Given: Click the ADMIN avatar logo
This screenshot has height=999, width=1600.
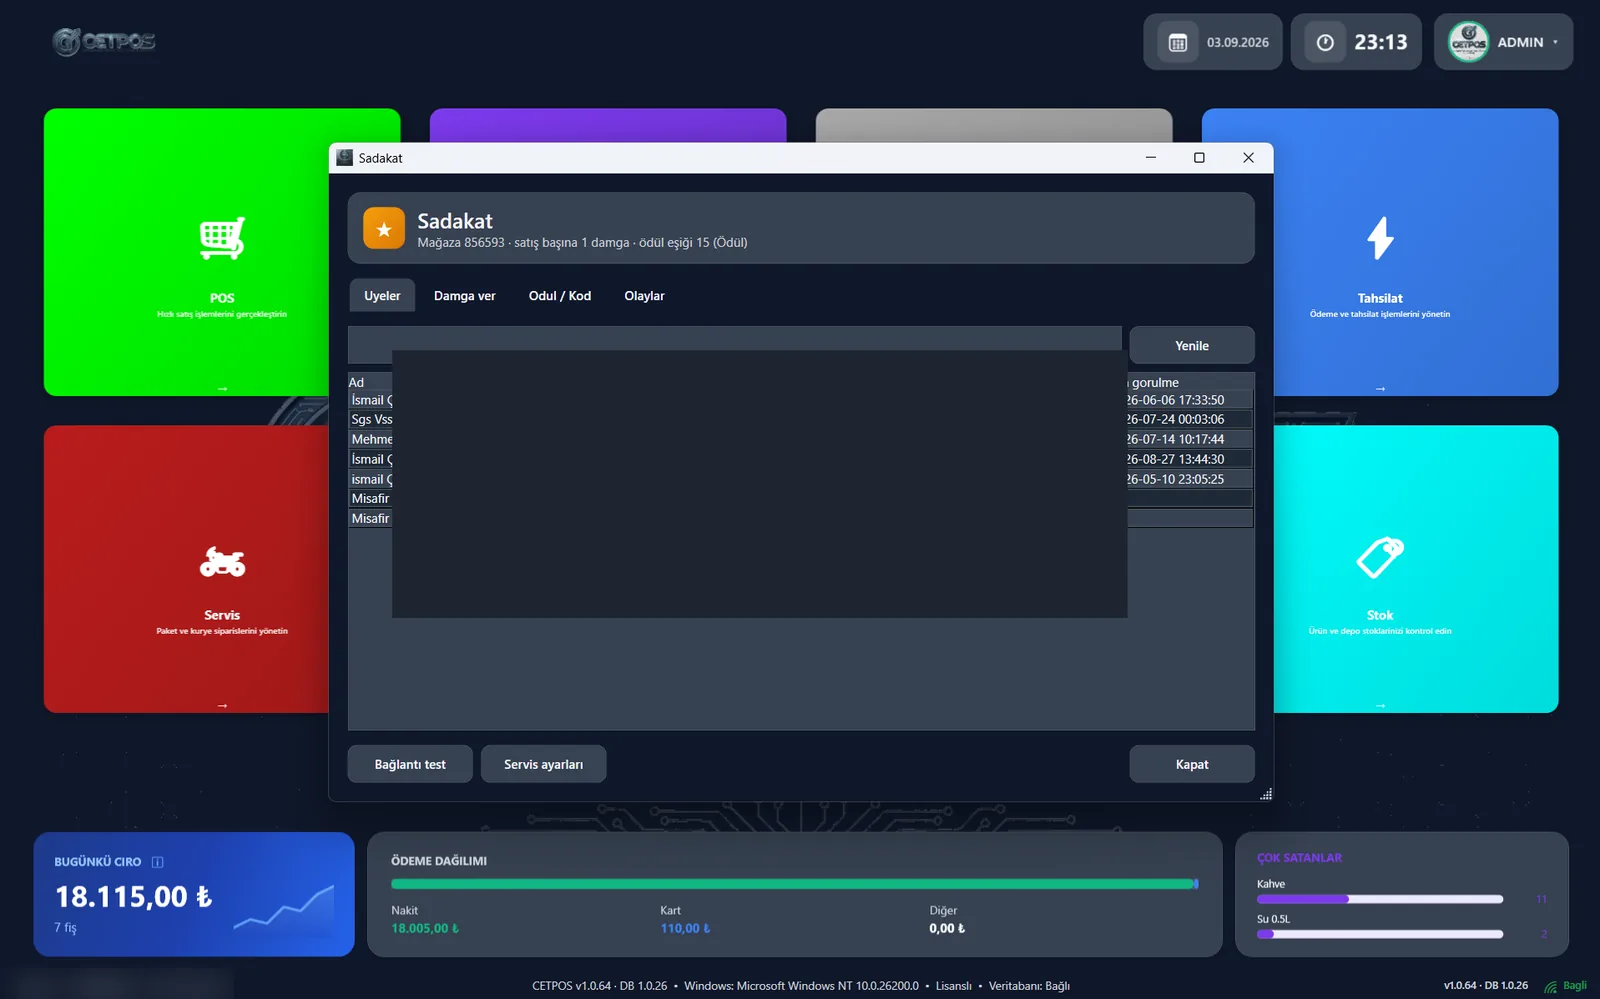Looking at the screenshot, I should 1469,42.
